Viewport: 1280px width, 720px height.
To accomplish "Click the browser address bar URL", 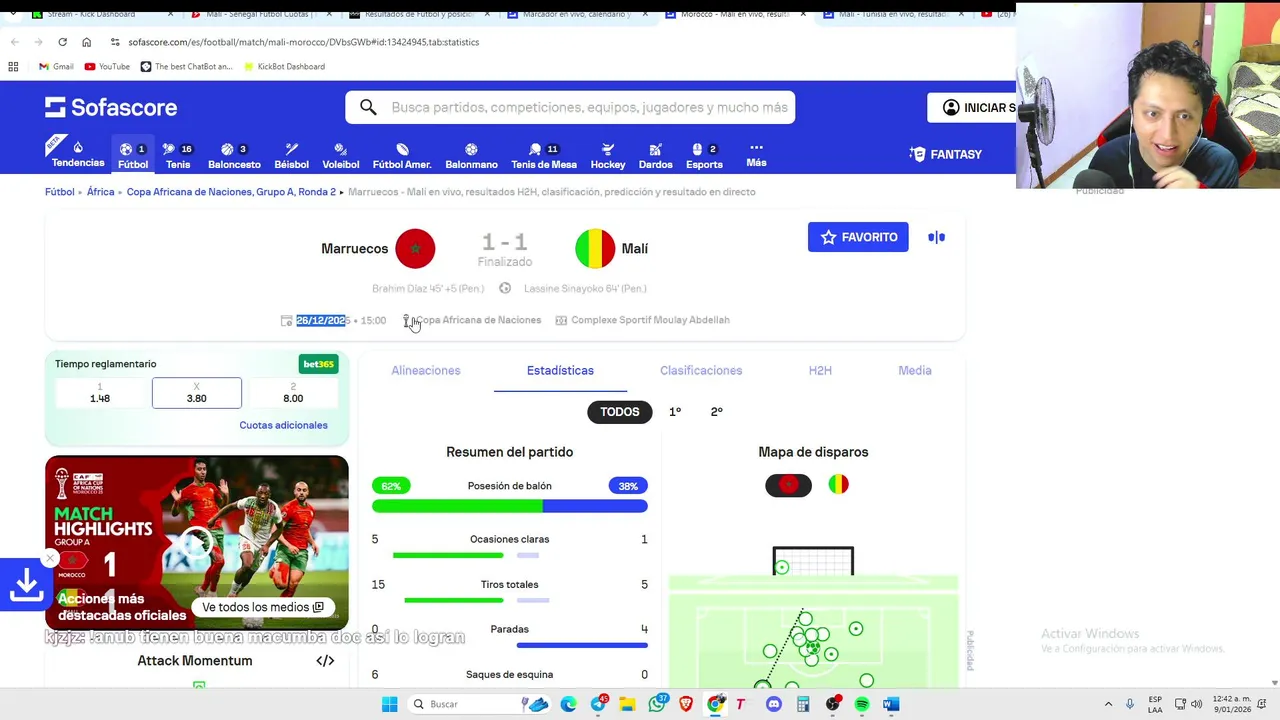I will click(304, 42).
